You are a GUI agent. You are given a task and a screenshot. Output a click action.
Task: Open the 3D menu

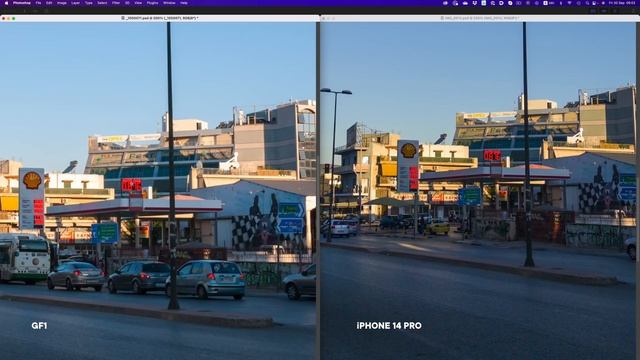[127, 3]
